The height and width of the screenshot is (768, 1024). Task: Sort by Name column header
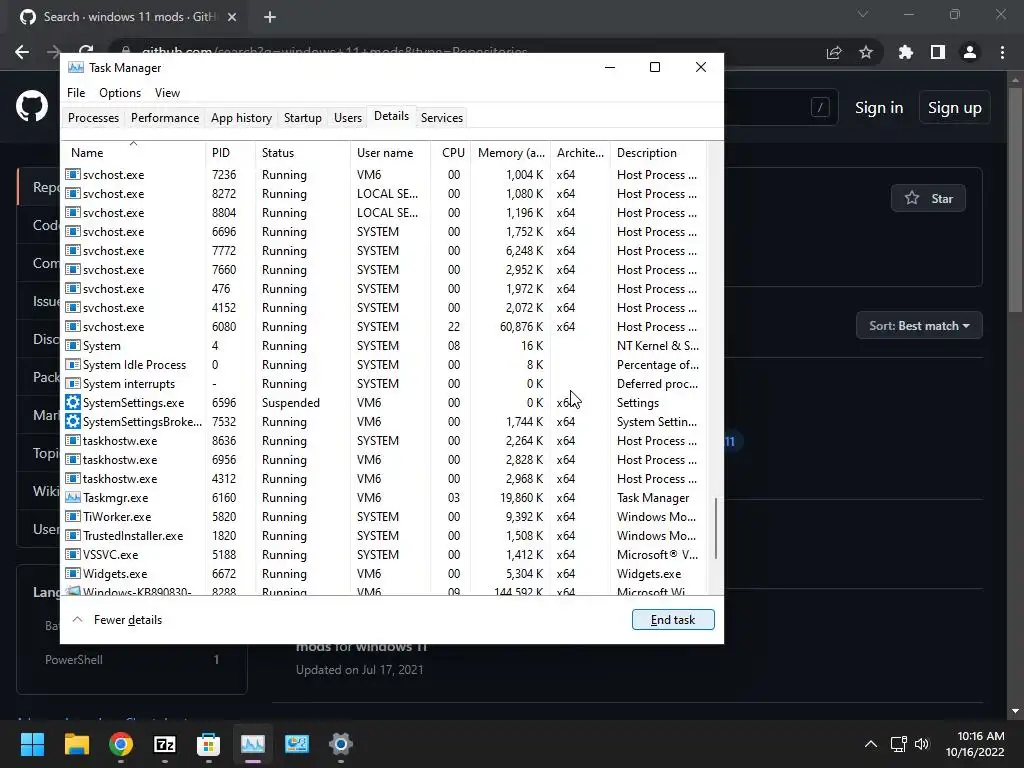pyautogui.click(x=134, y=152)
